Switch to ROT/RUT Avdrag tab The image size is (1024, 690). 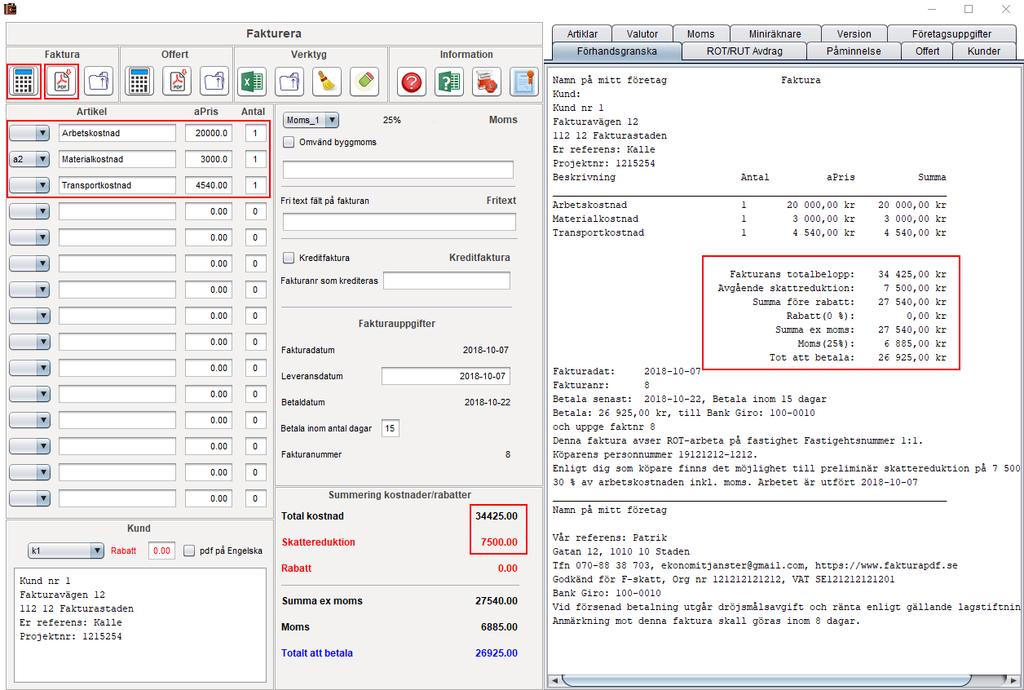coord(744,51)
